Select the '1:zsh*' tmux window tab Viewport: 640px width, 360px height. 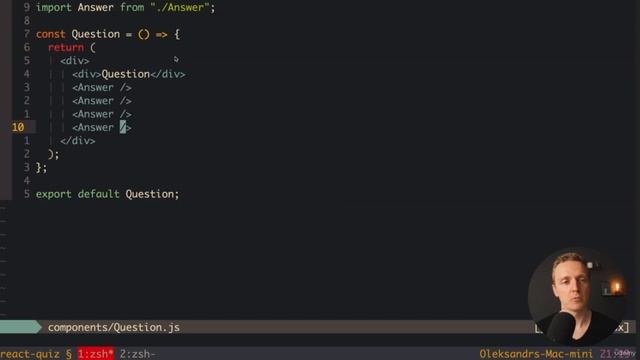(96, 353)
